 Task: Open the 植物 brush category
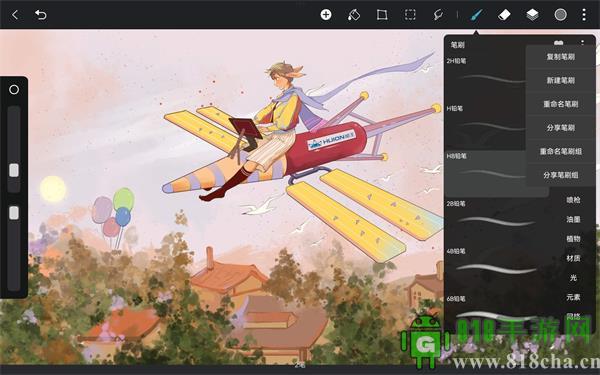[573, 239]
